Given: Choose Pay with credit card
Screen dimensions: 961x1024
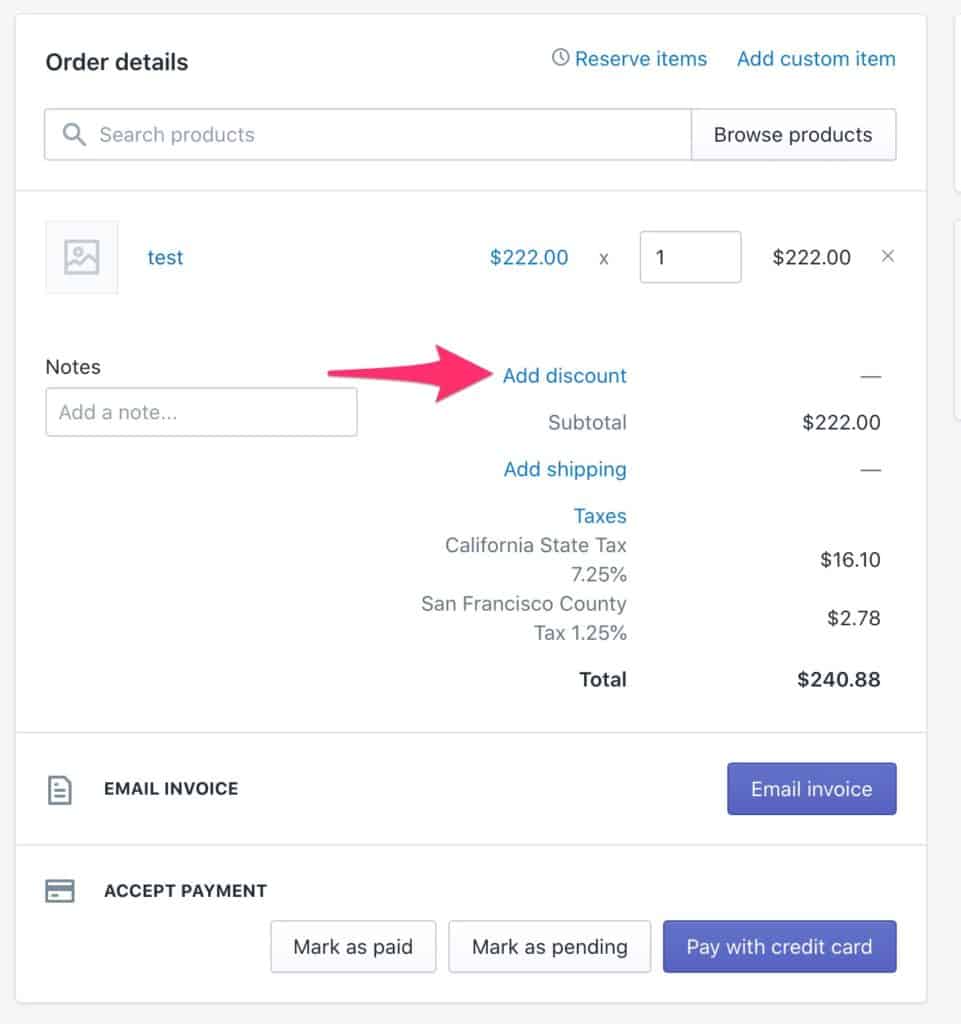Looking at the screenshot, I should pos(780,946).
